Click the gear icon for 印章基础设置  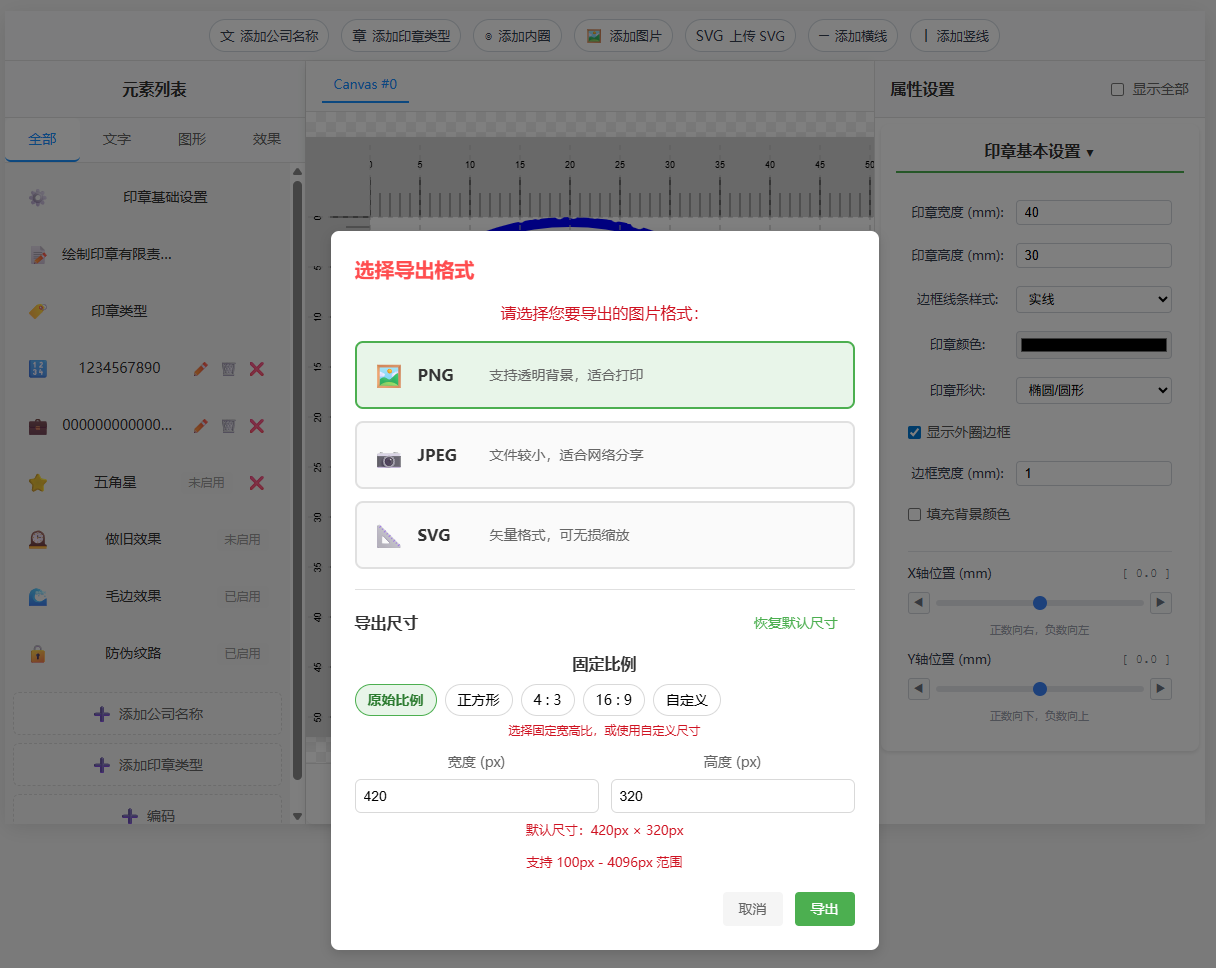[x=38, y=198]
